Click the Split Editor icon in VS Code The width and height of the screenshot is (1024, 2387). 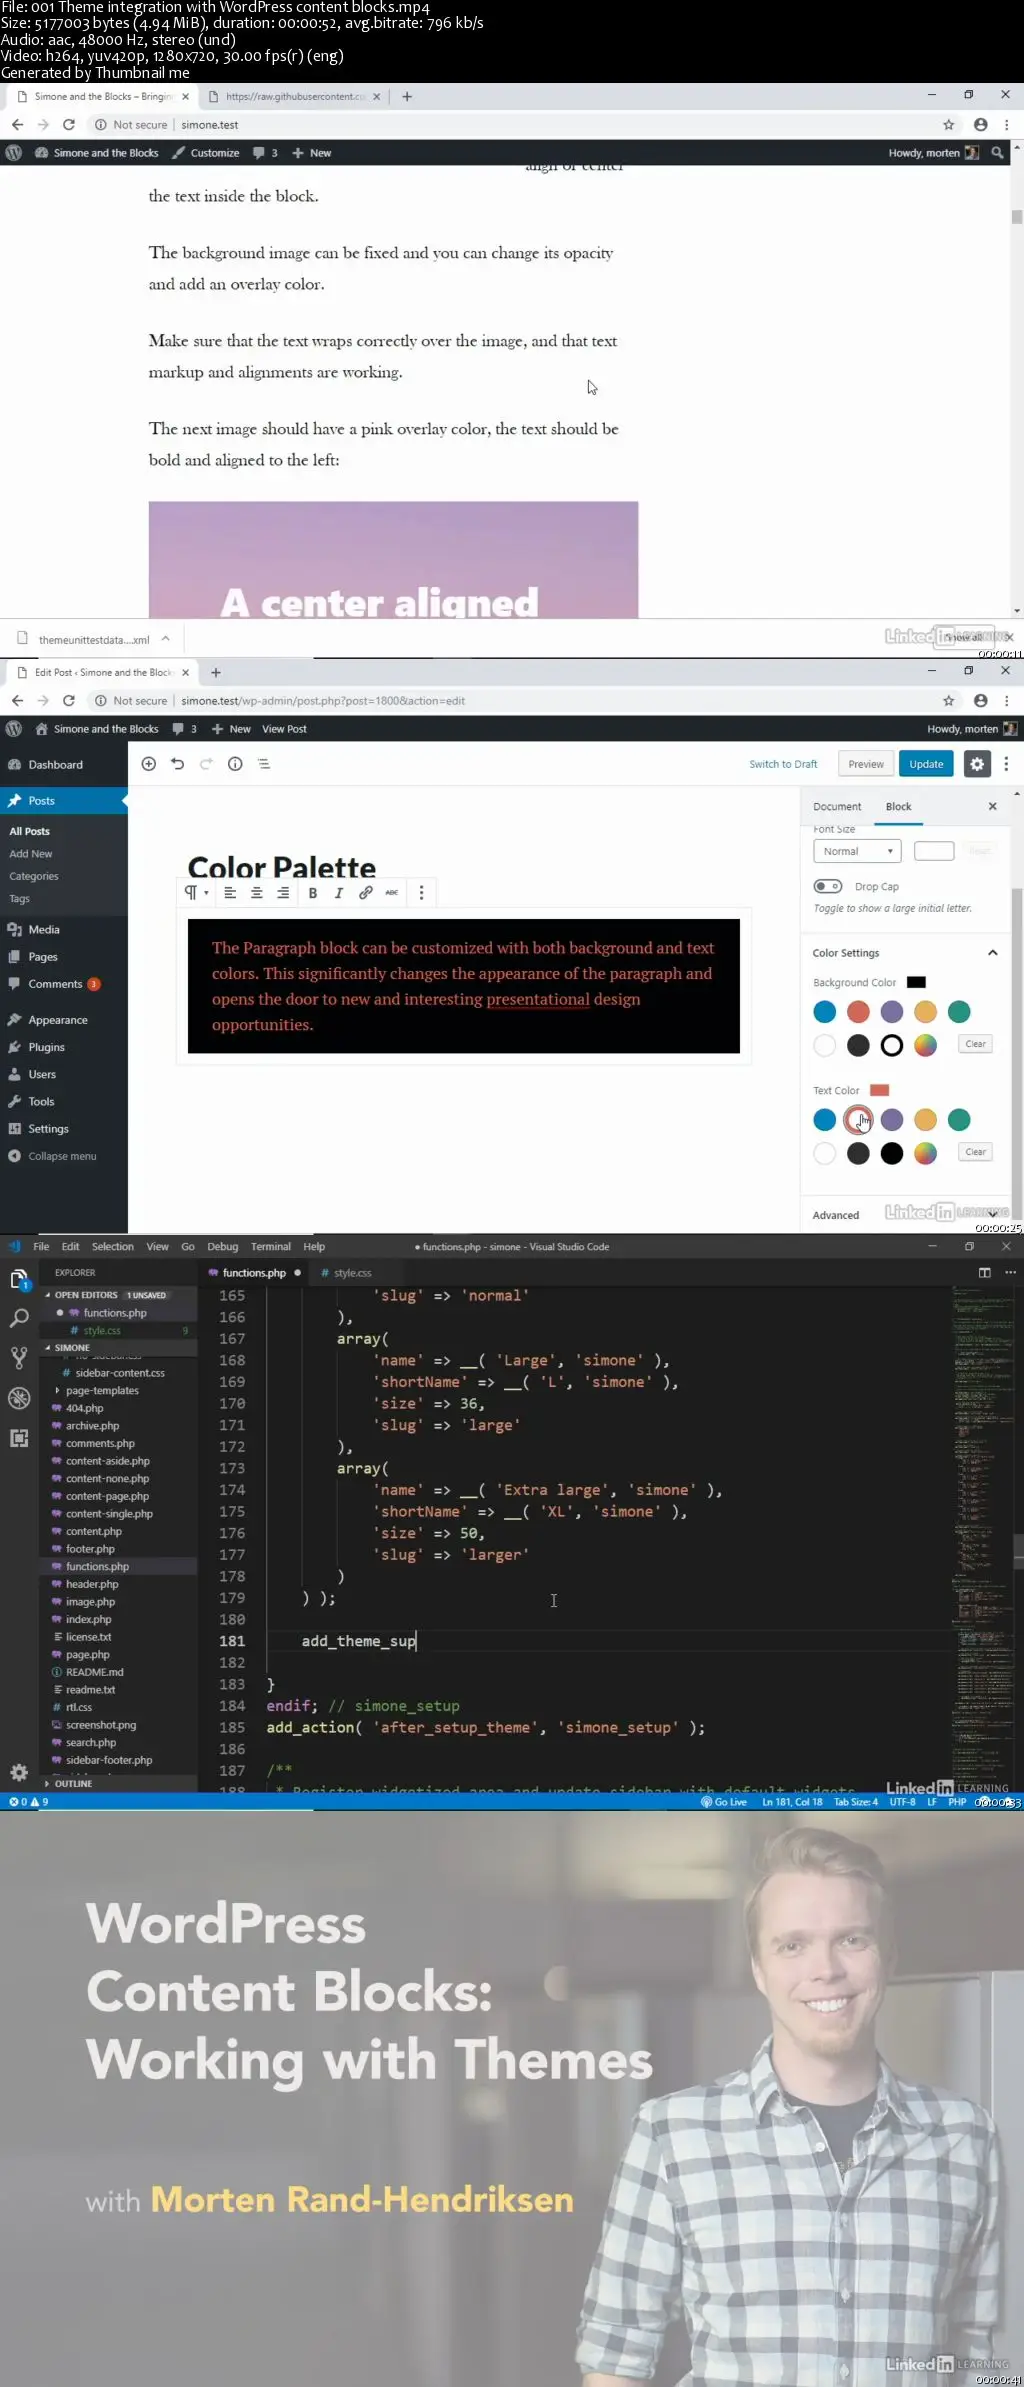tap(984, 1273)
